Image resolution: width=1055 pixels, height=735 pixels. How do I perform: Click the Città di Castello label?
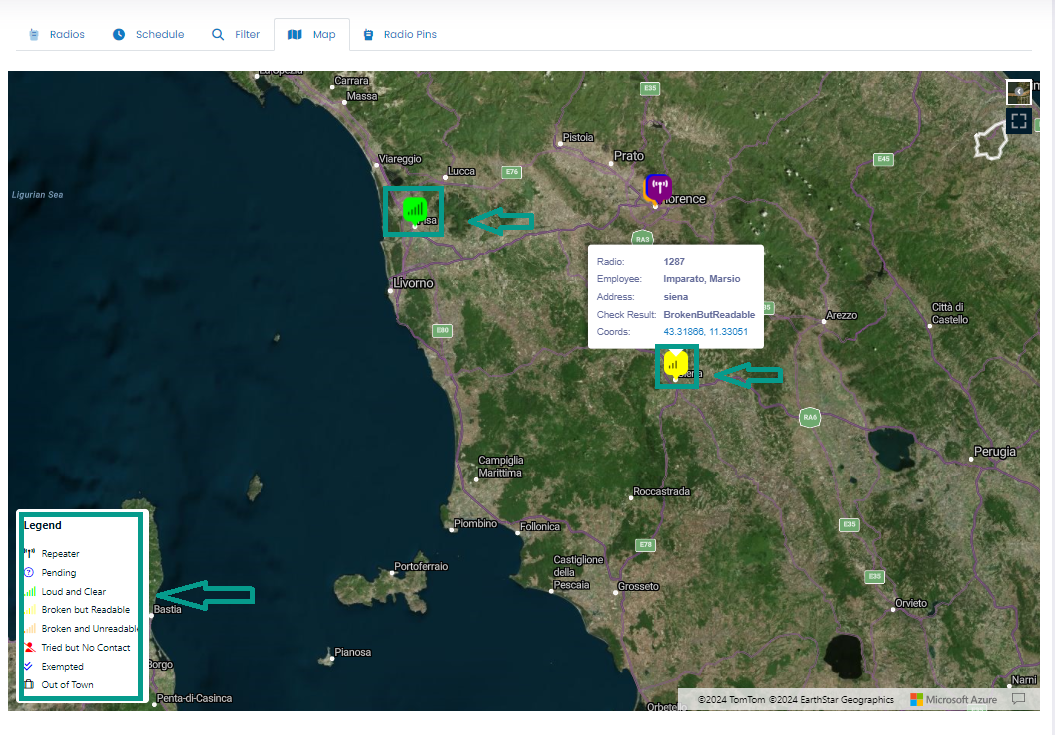[x=949, y=313]
